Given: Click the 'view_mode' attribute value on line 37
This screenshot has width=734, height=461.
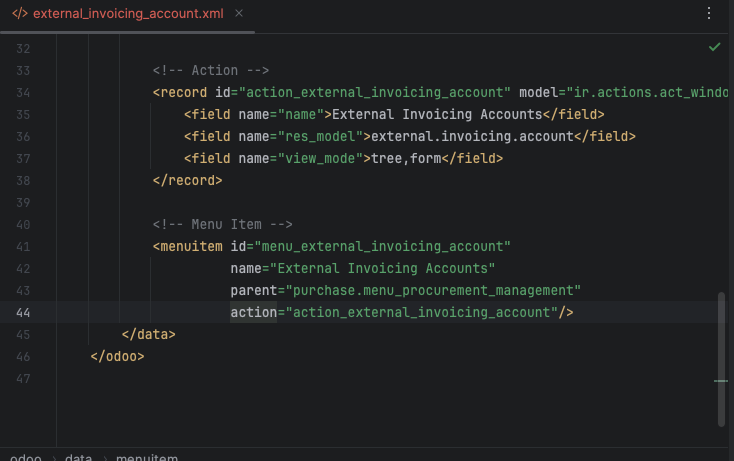Looking at the screenshot, I should 321,159.
